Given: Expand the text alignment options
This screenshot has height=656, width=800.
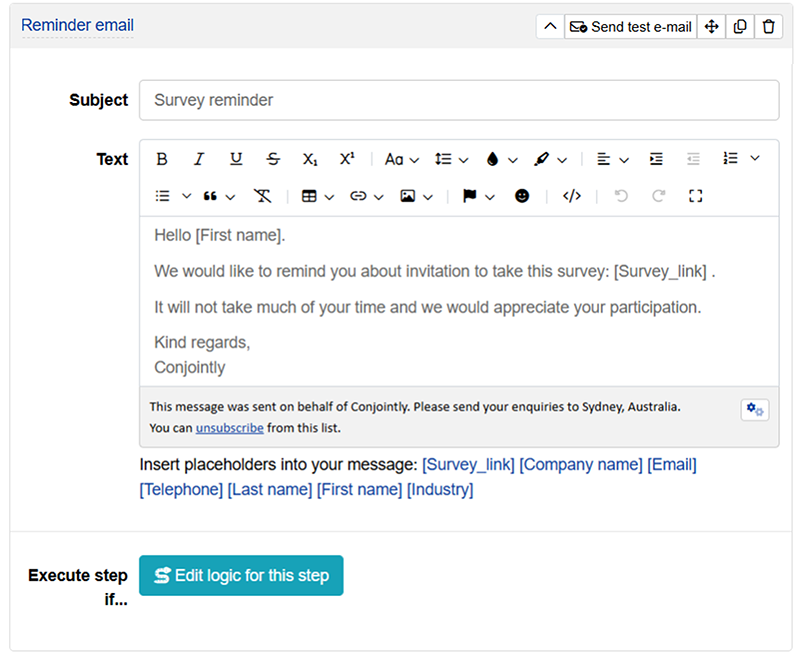Looking at the screenshot, I should [x=612, y=159].
